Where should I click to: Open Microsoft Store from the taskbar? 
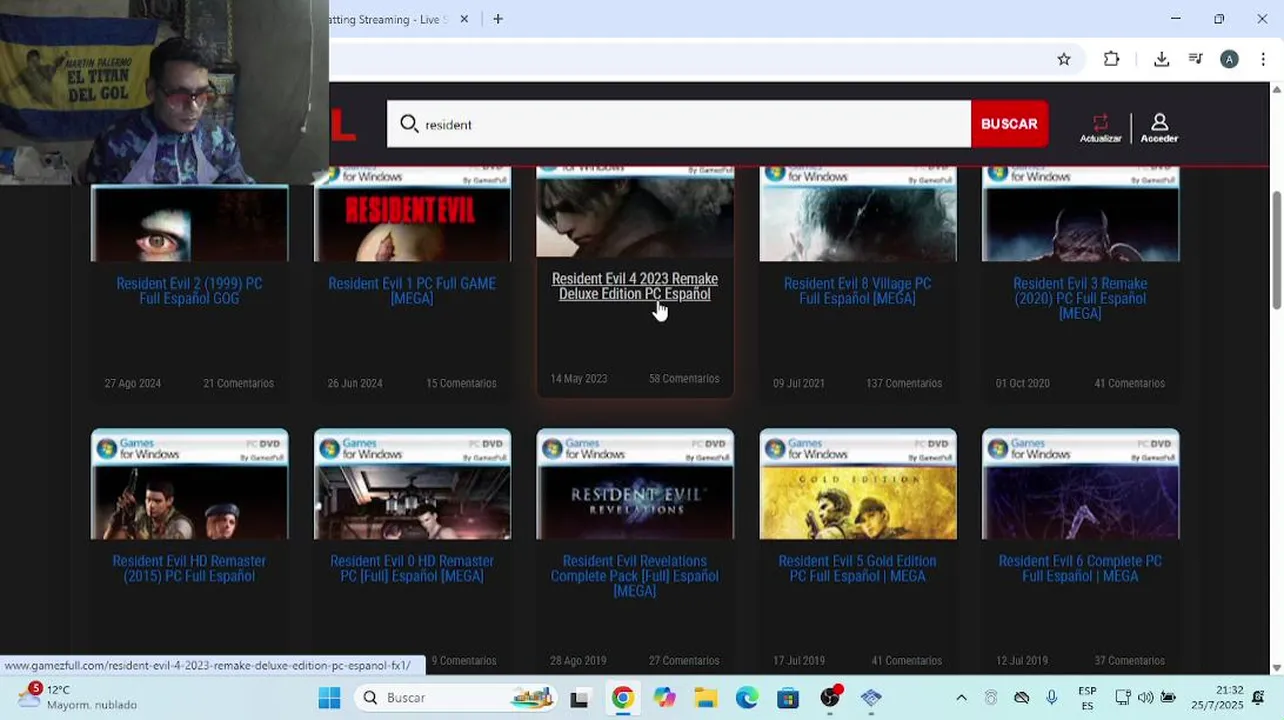(788, 698)
